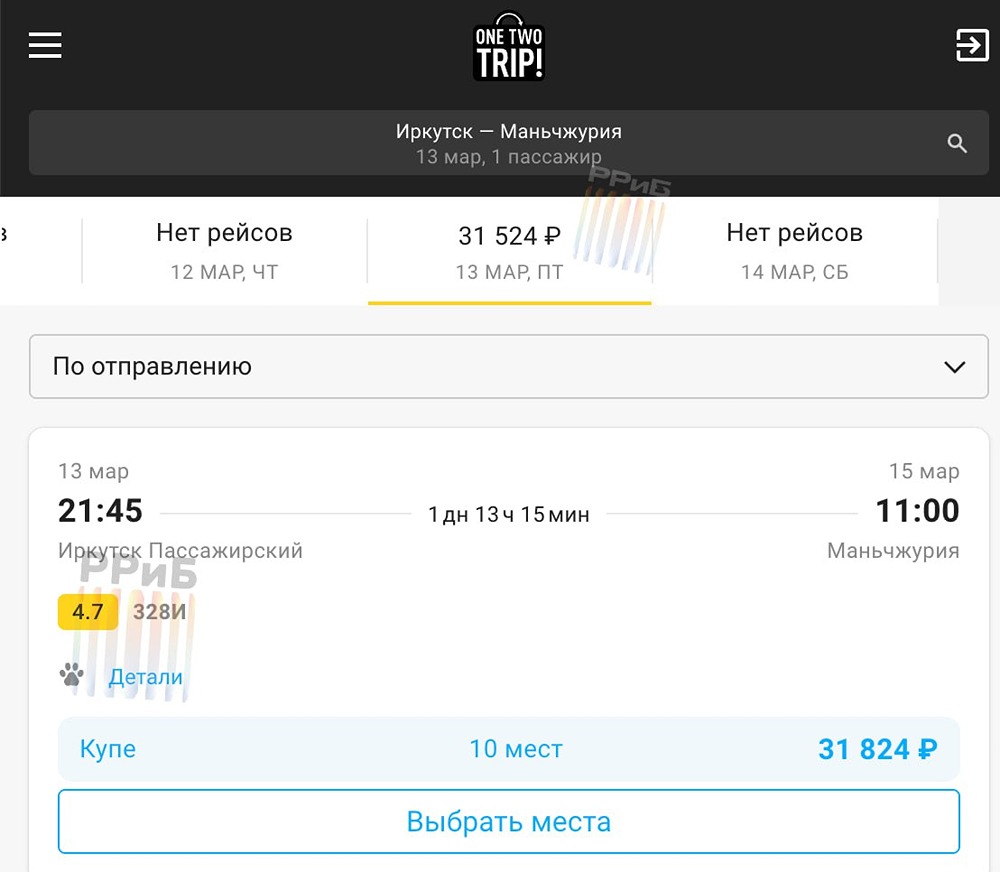
Task: Click the "10 мест" seats availability text
Action: click(516, 749)
